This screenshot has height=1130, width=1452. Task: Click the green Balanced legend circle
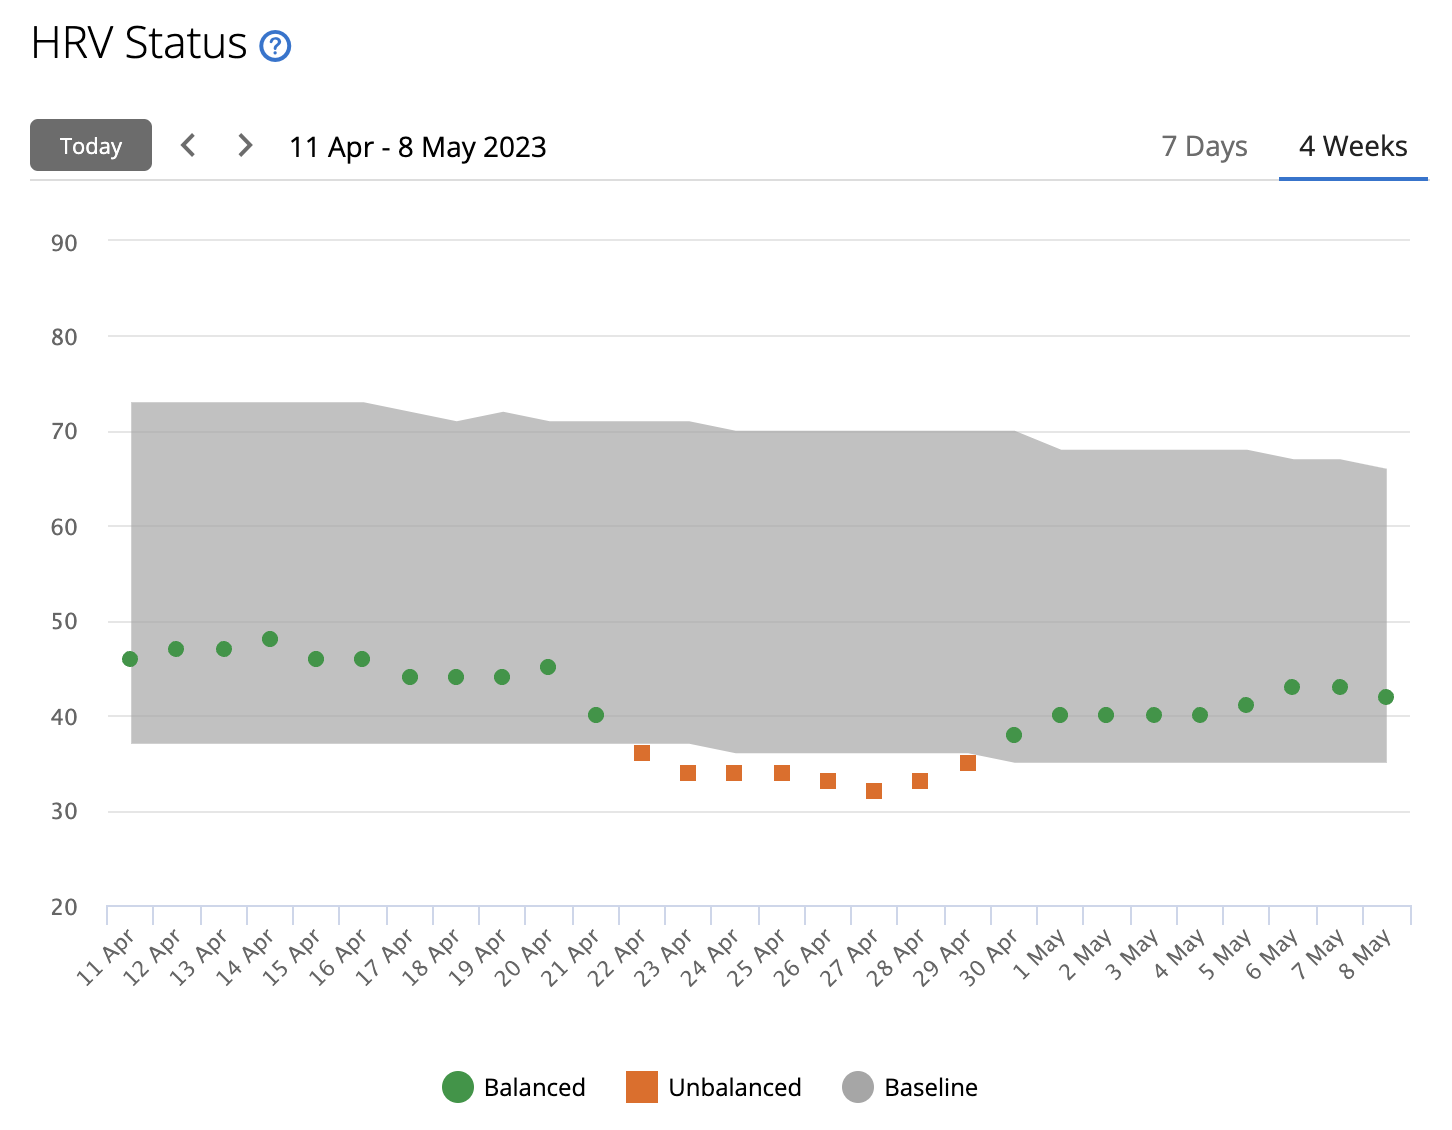[458, 1087]
